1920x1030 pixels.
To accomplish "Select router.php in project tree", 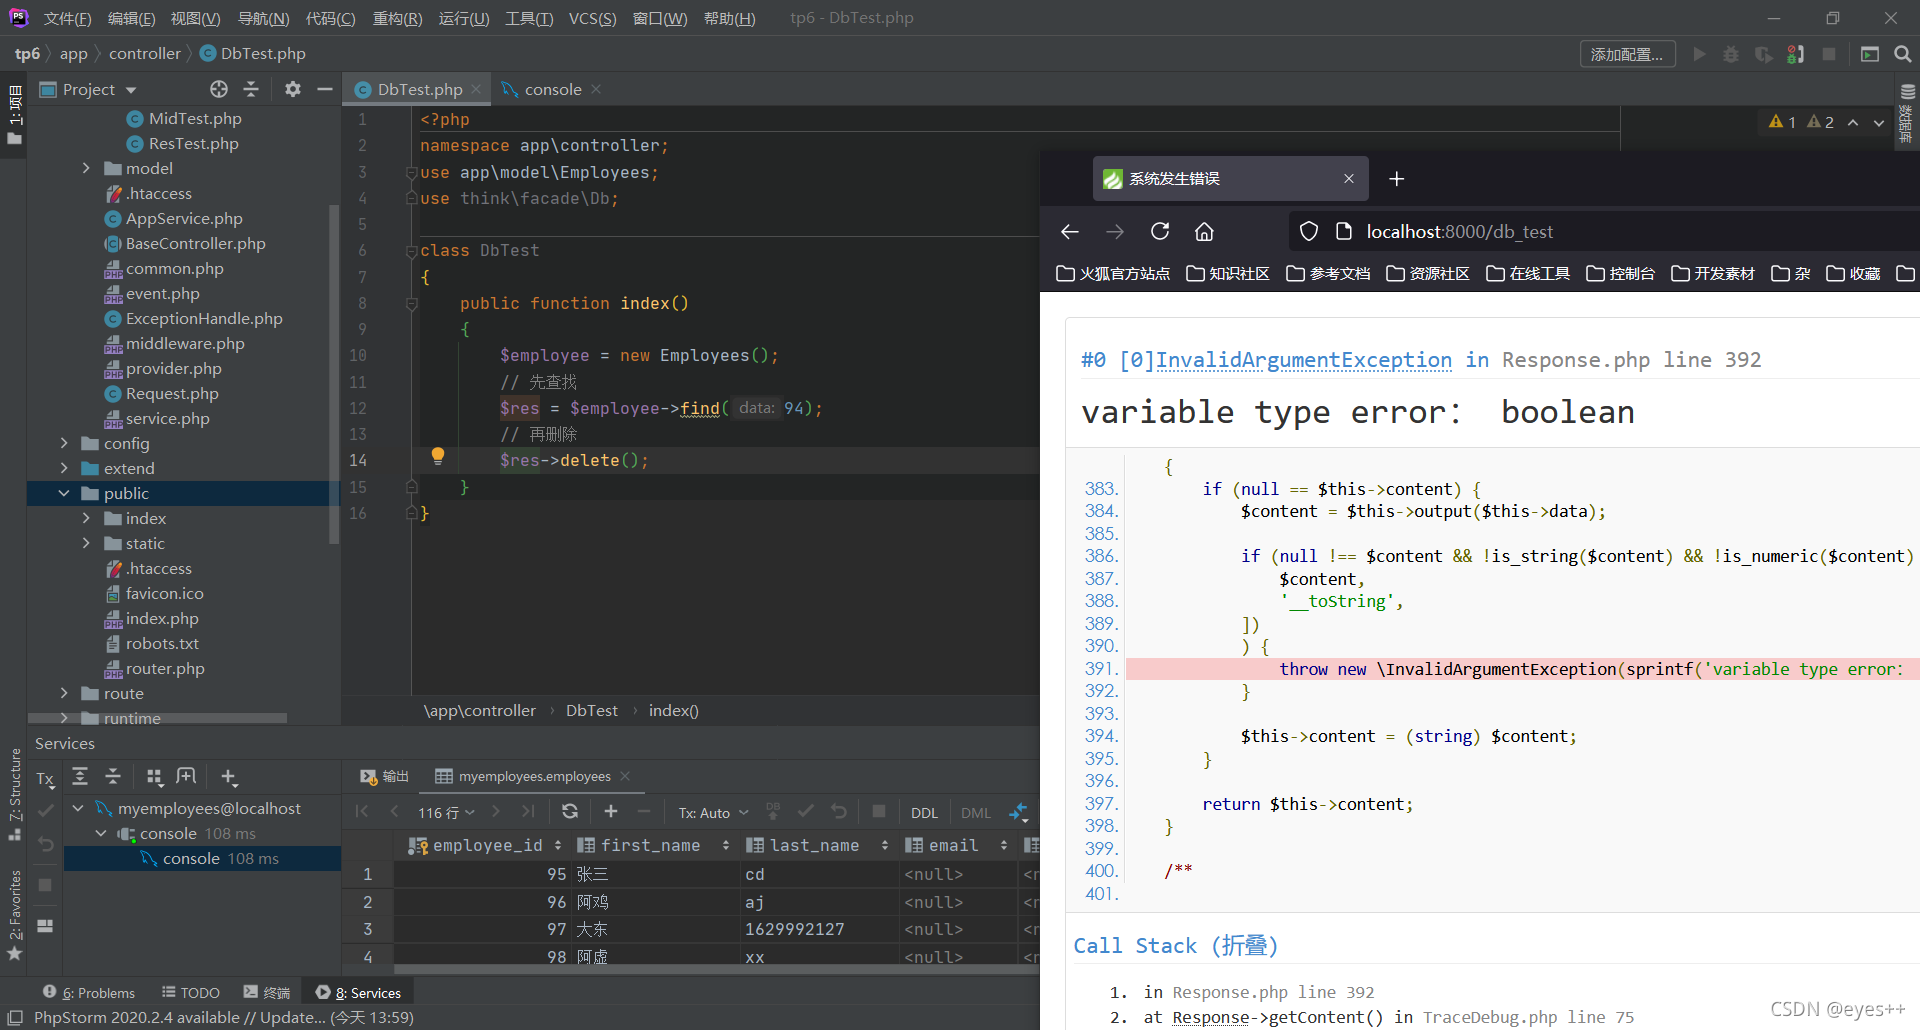I will coord(165,668).
